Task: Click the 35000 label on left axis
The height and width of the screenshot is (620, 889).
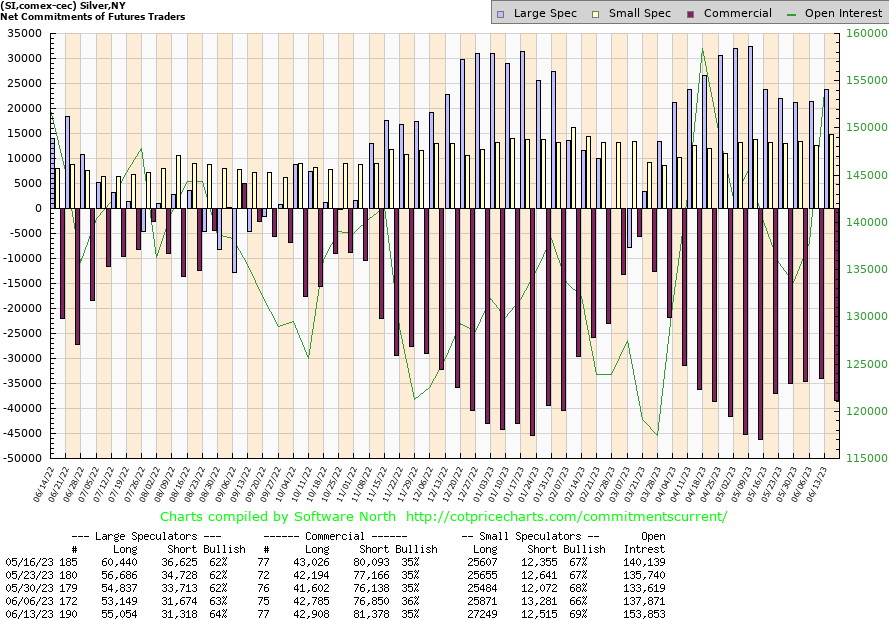Action: coord(26,33)
